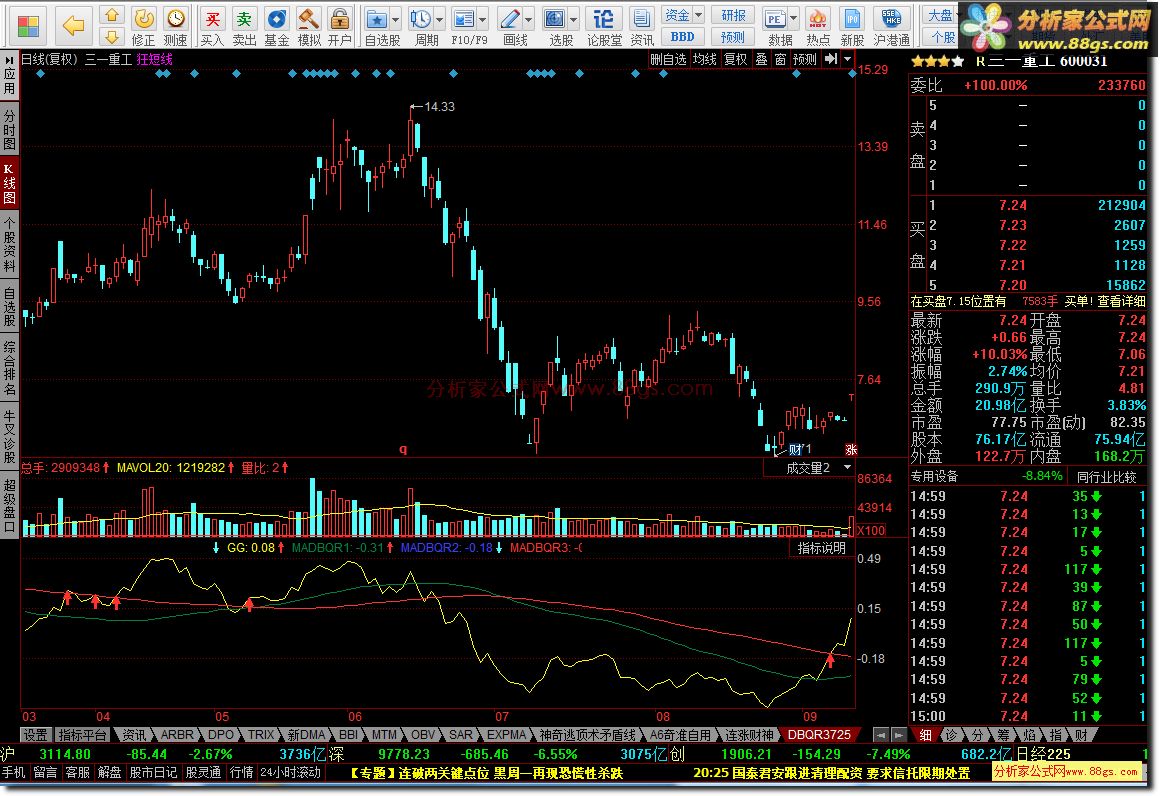Screen dimensions: 1160x796
Task: Select the 画线 drawing pencil icon
Action: click(x=509, y=18)
